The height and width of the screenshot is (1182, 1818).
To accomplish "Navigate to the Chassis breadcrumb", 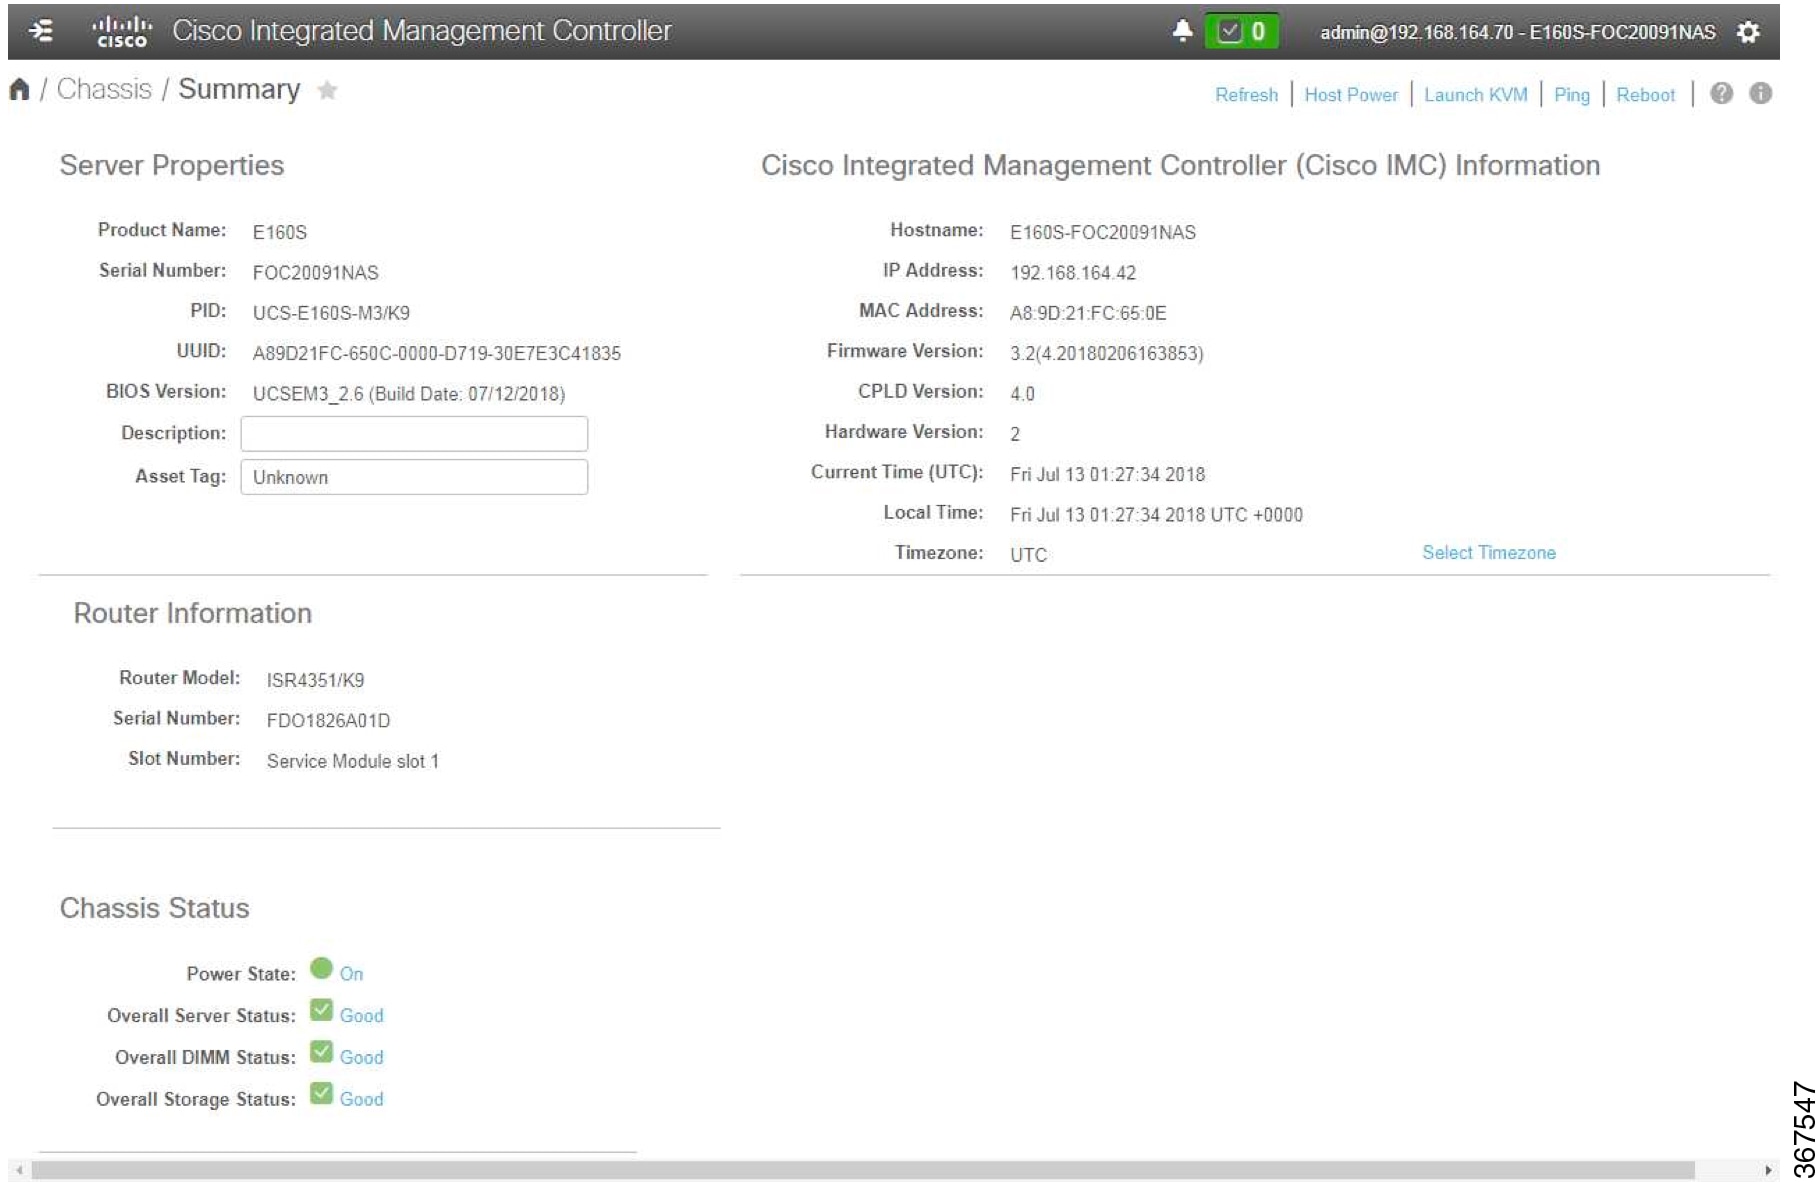I will [x=108, y=88].
